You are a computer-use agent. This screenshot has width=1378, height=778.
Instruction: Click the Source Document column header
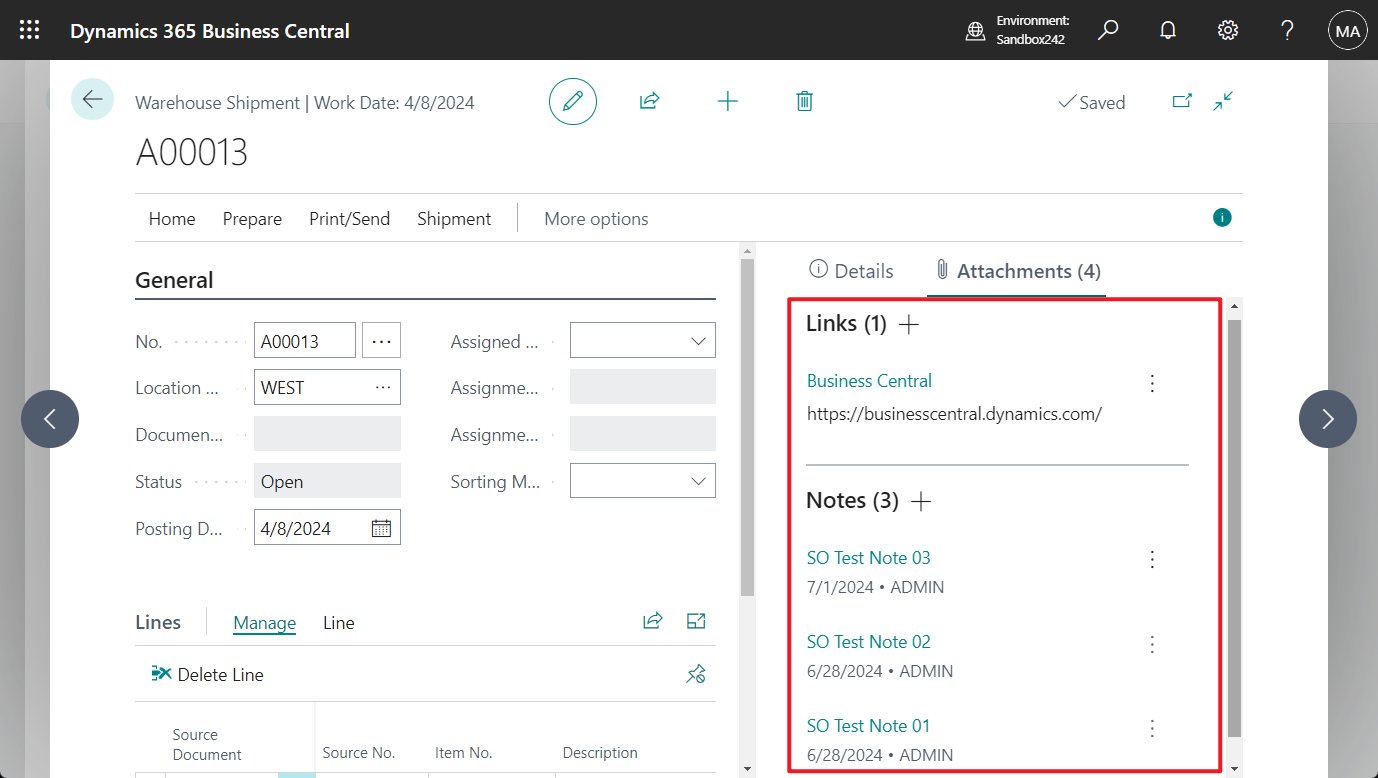point(207,745)
